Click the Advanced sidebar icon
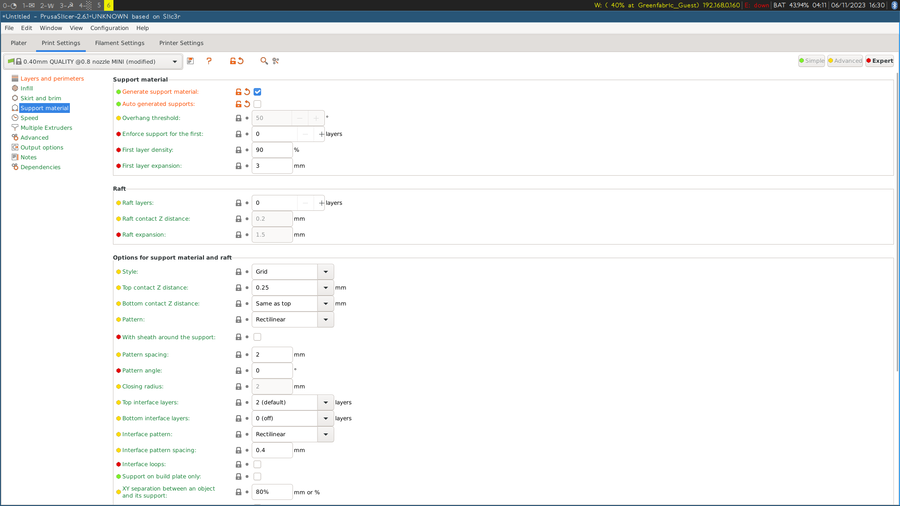 (x=15, y=137)
